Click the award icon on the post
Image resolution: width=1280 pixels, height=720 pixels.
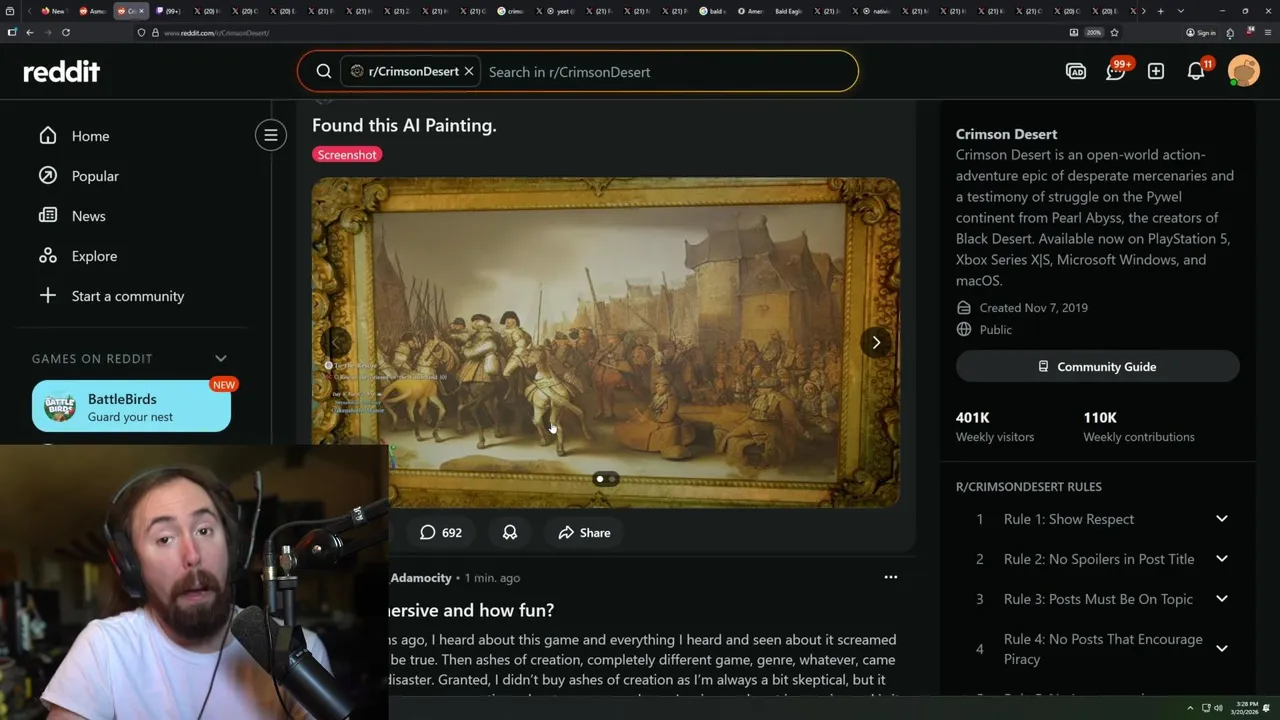510,533
